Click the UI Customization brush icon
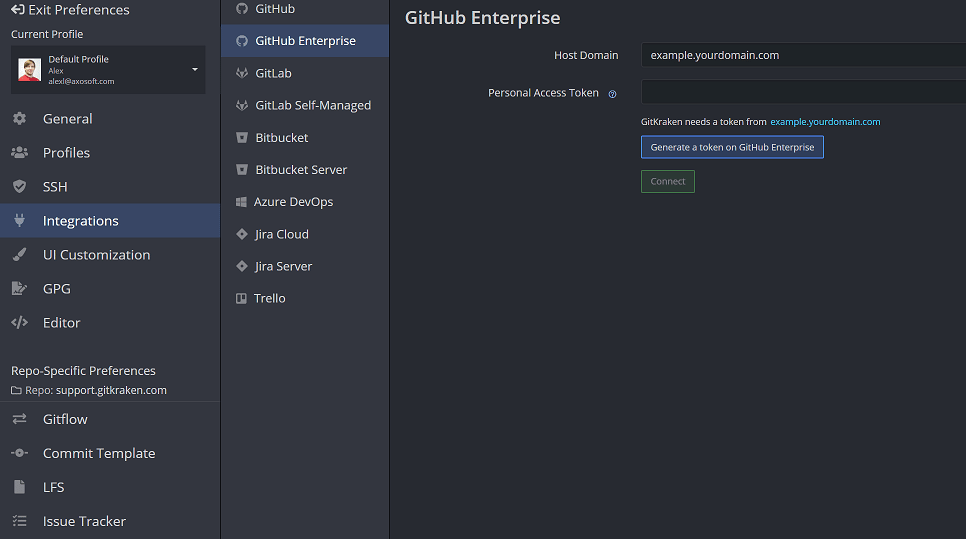The width and height of the screenshot is (966, 539). pos(19,255)
